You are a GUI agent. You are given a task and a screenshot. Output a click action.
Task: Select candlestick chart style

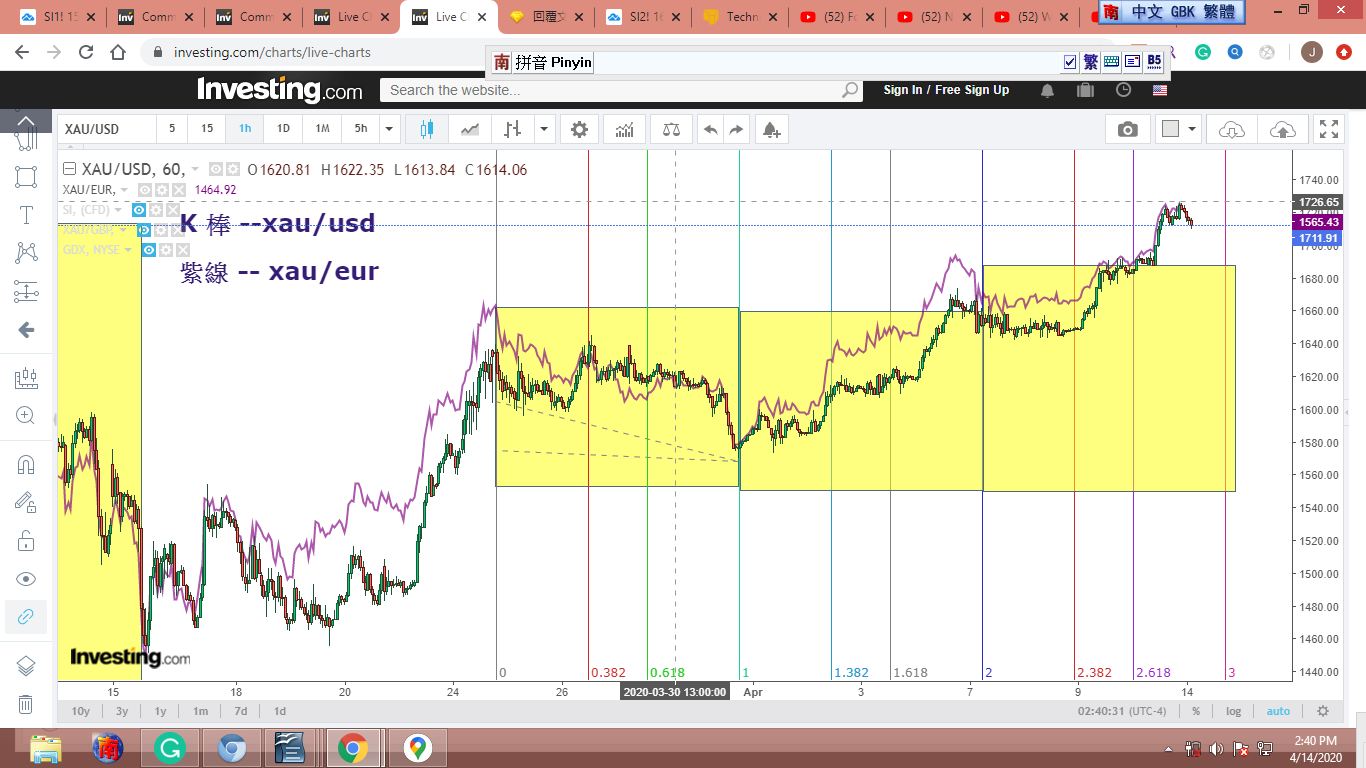pyautogui.click(x=428, y=129)
